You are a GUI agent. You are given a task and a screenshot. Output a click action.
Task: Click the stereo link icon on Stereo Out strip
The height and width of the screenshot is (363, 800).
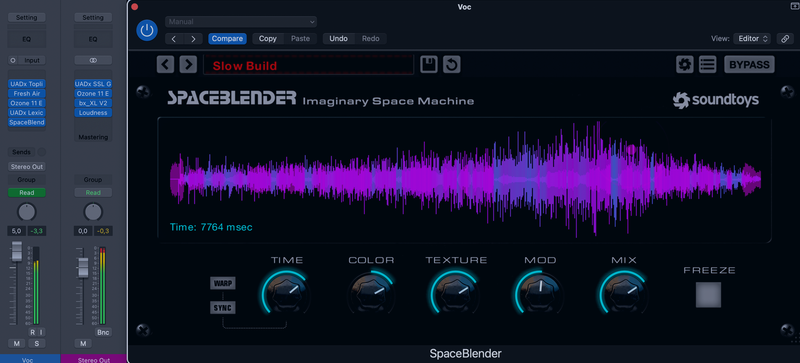click(93, 60)
